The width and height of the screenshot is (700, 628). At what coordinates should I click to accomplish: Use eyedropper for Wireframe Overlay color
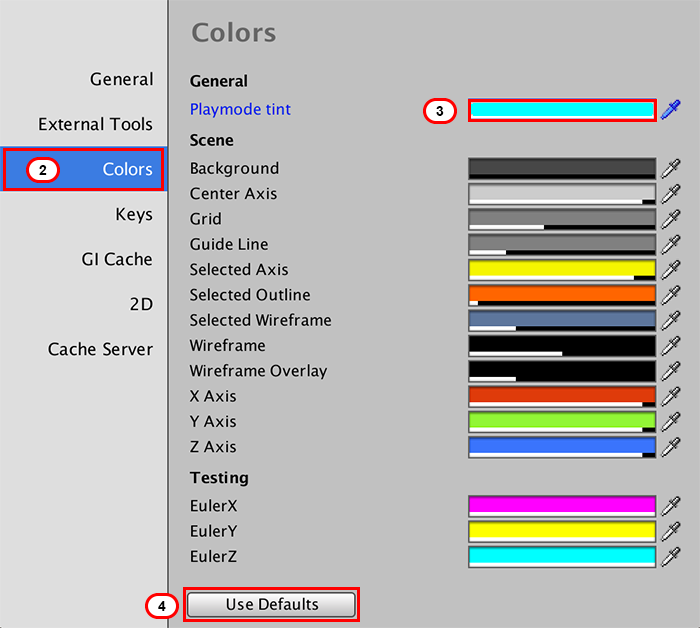[671, 371]
